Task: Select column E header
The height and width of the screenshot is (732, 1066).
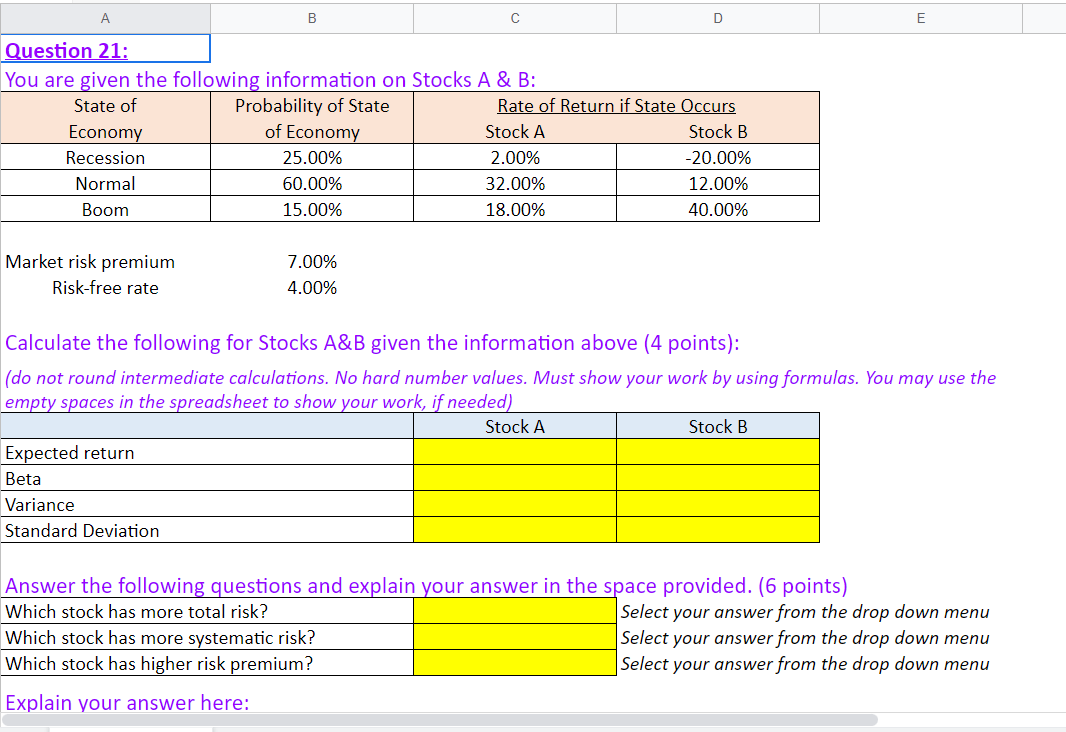Action: click(x=921, y=18)
